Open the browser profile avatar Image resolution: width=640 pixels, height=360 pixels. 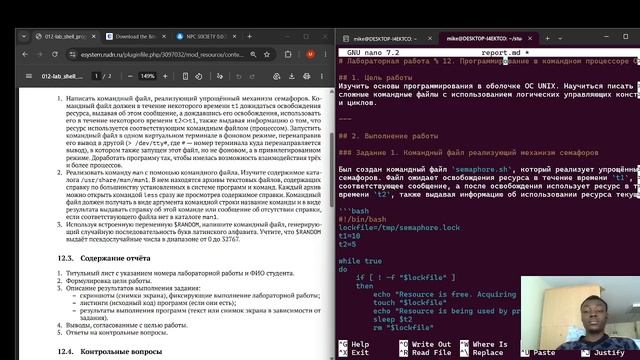310,54
